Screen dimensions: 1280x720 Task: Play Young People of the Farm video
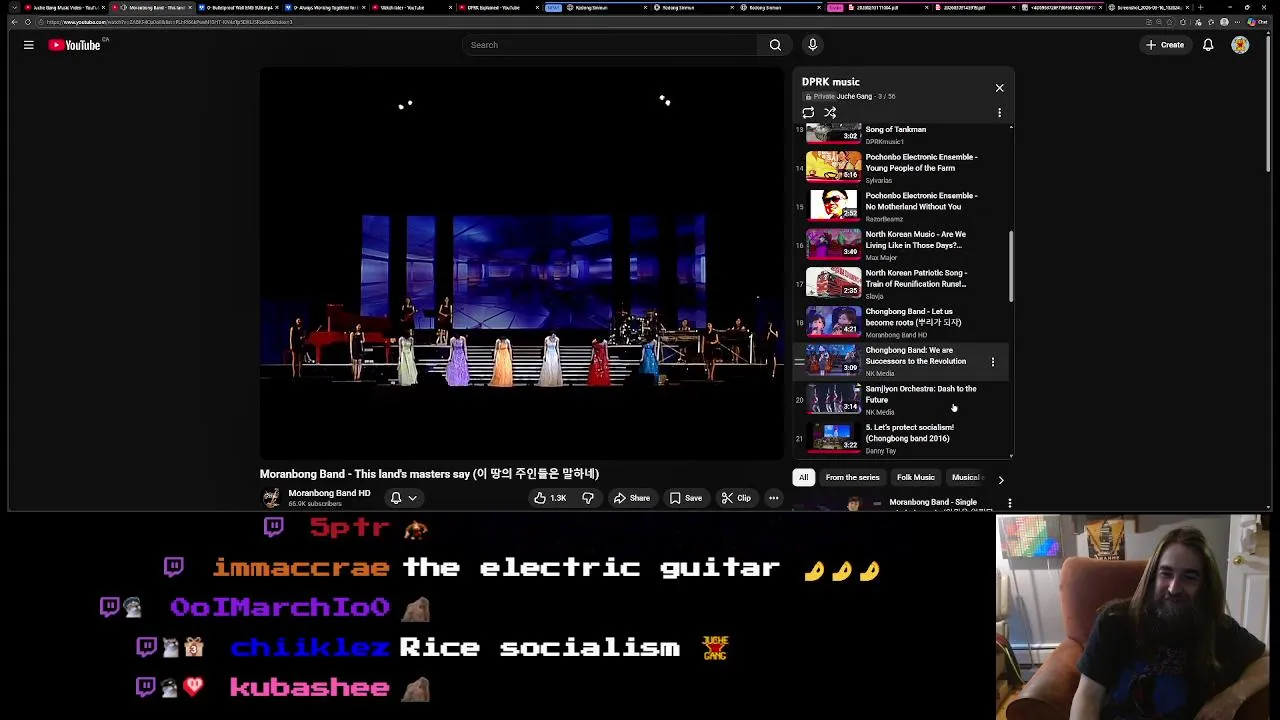click(x=900, y=167)
